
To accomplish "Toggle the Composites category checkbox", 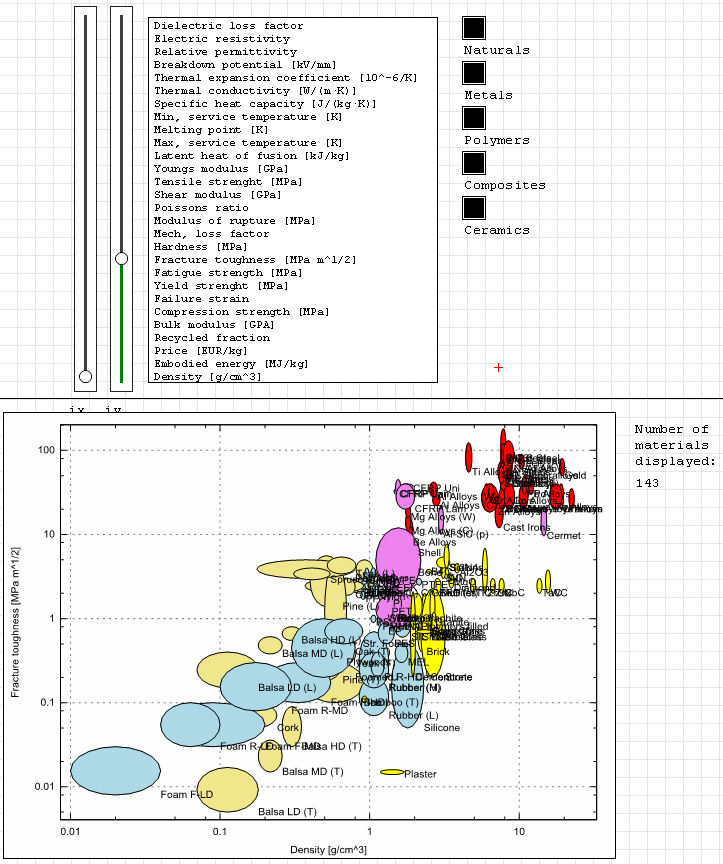I will click(x=474, y=163).
